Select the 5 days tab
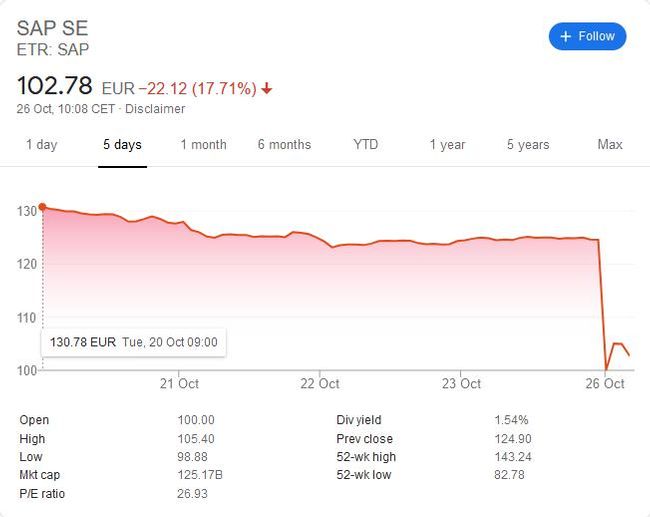Image resolution: width=650 pixels, height=517 pixels. click(x=122, y=145)
